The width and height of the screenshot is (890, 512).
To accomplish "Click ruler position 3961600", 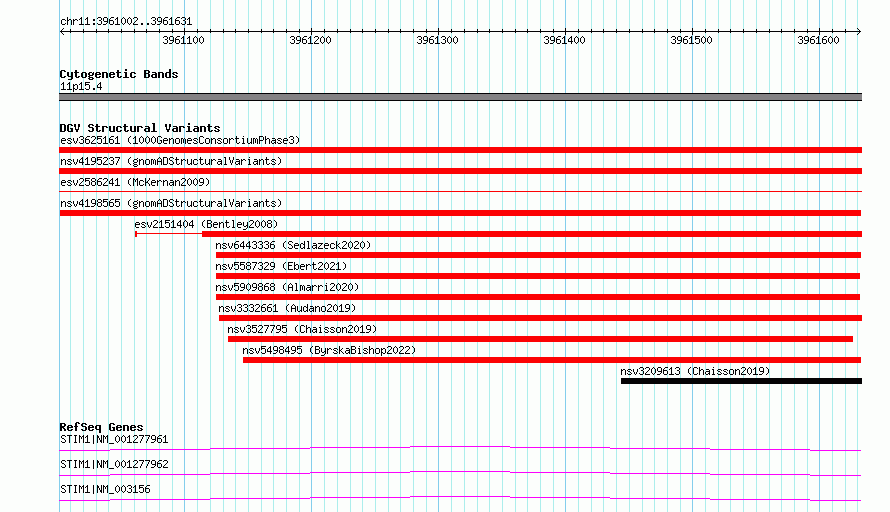I will [818, 40].
